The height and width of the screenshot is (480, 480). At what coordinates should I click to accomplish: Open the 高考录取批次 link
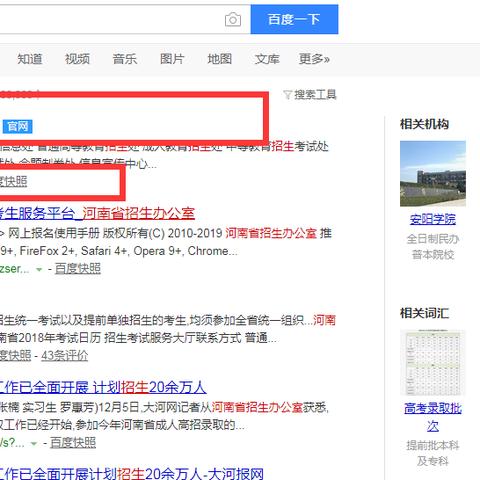[433, 417]
